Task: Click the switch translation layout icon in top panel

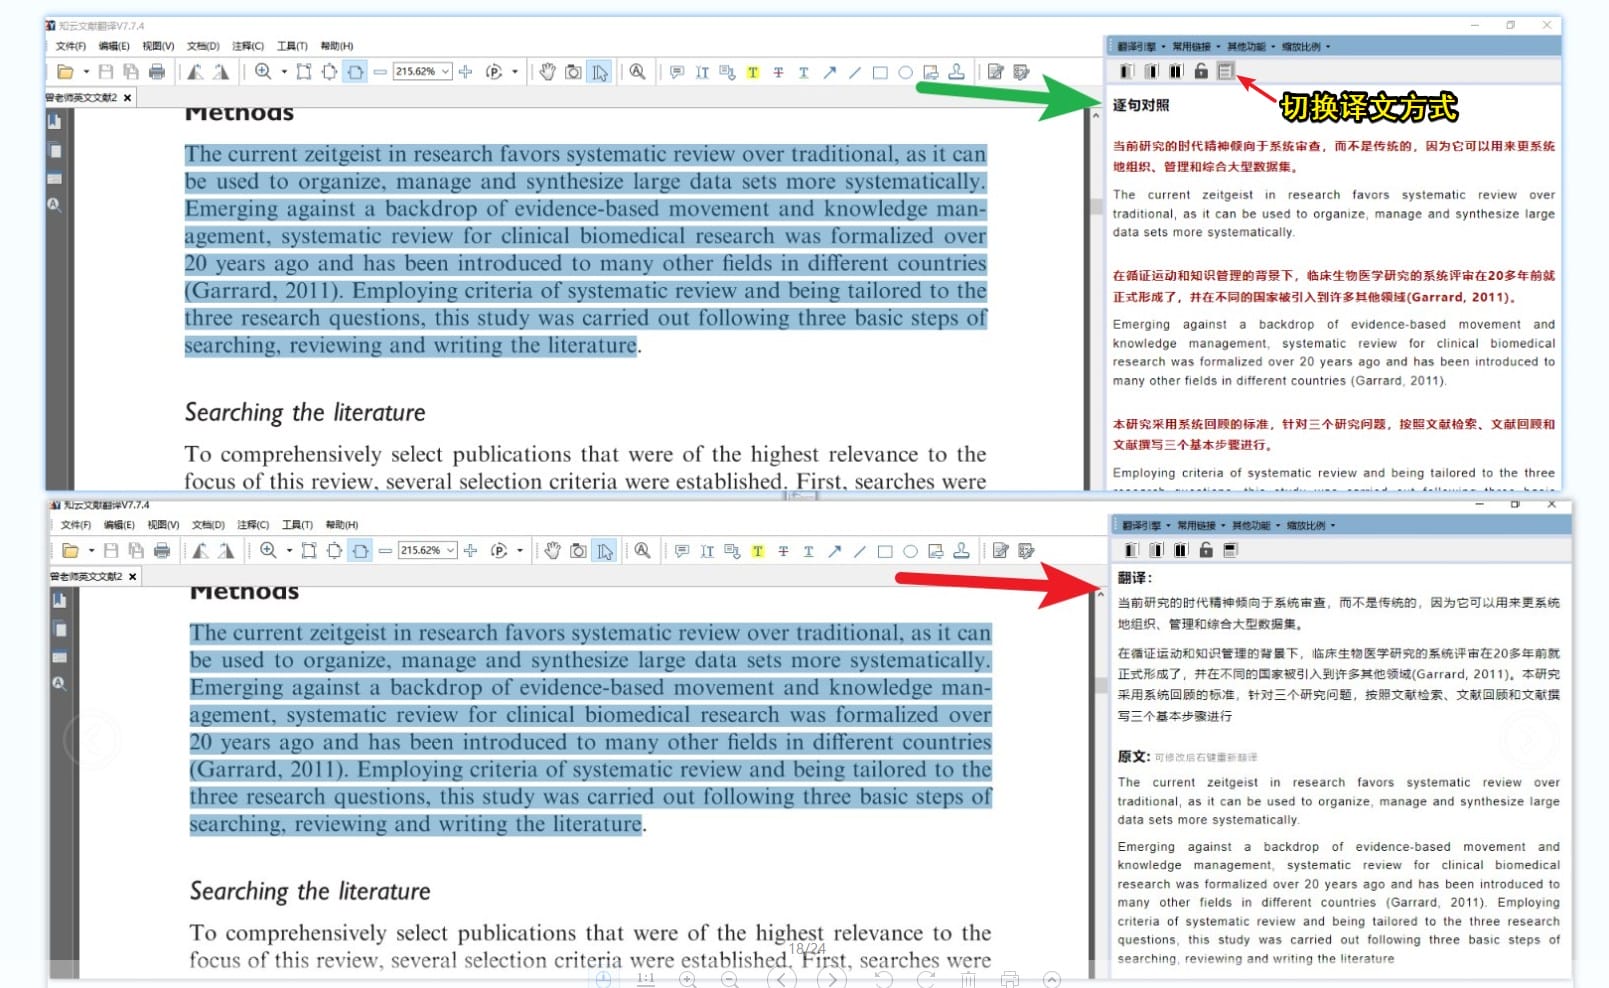Action: click(1226, 71)
